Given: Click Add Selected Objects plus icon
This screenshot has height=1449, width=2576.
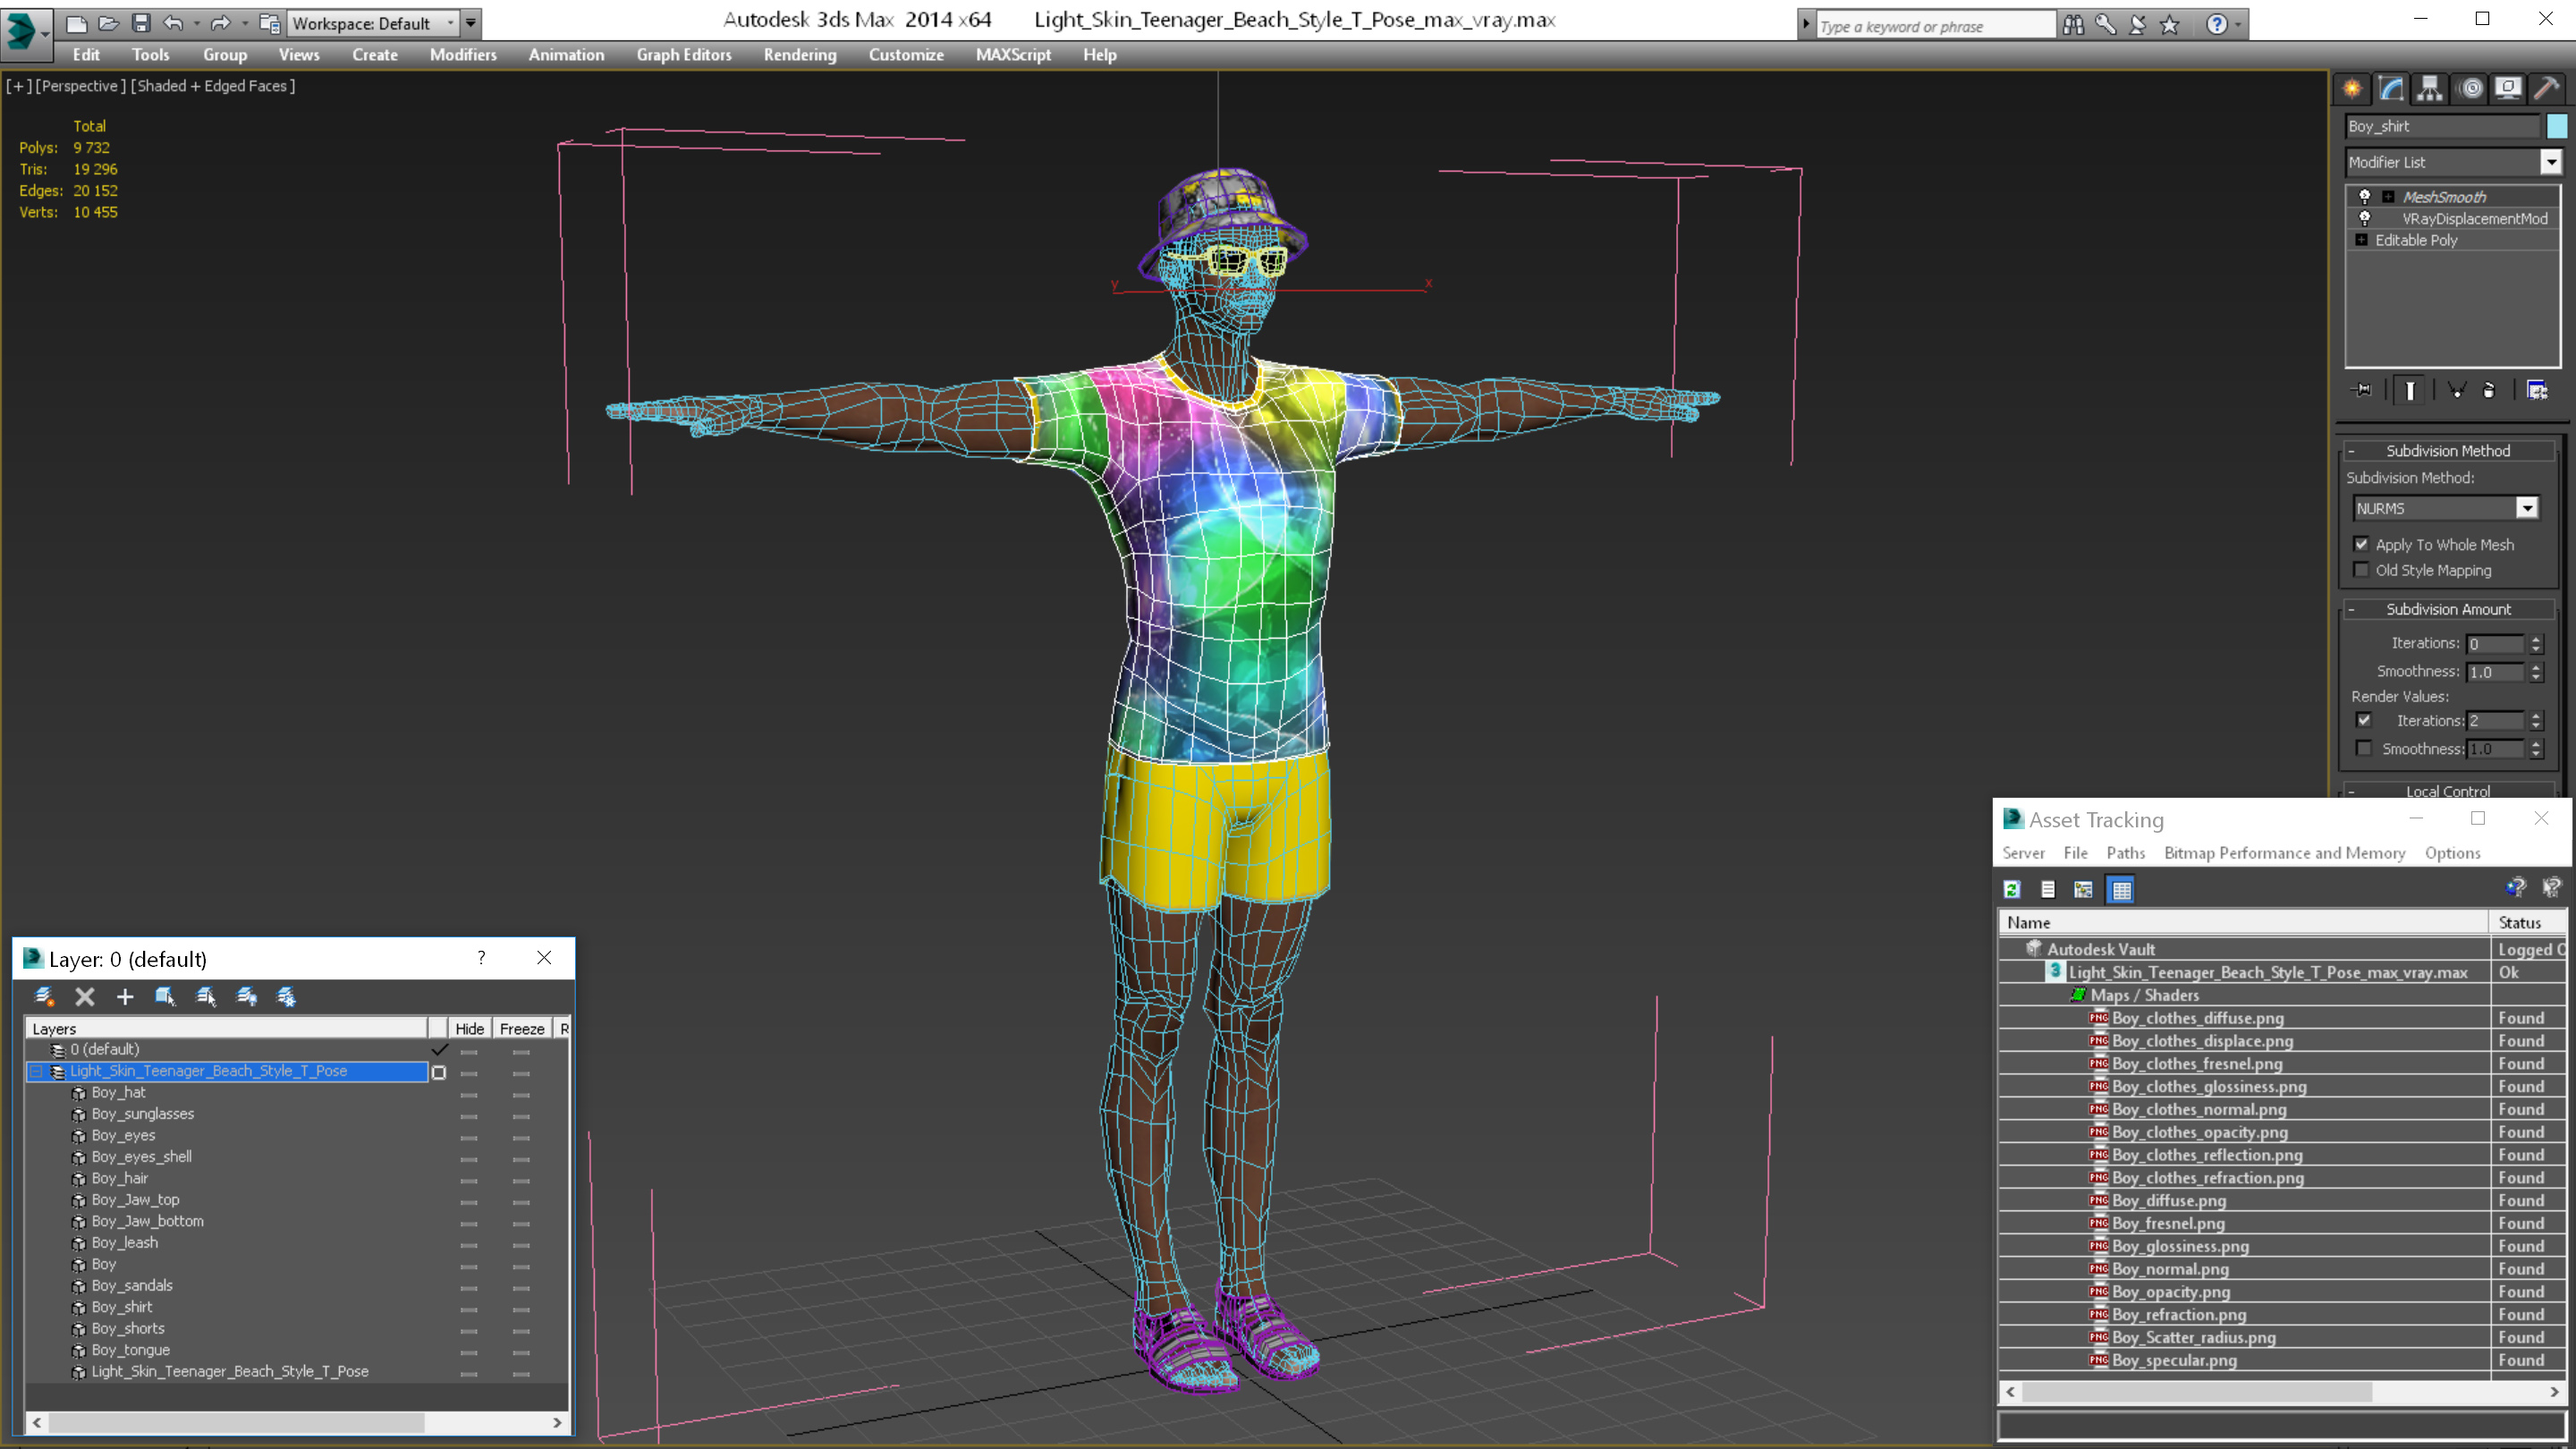Looking at the screenshot, I should (125, 996).
